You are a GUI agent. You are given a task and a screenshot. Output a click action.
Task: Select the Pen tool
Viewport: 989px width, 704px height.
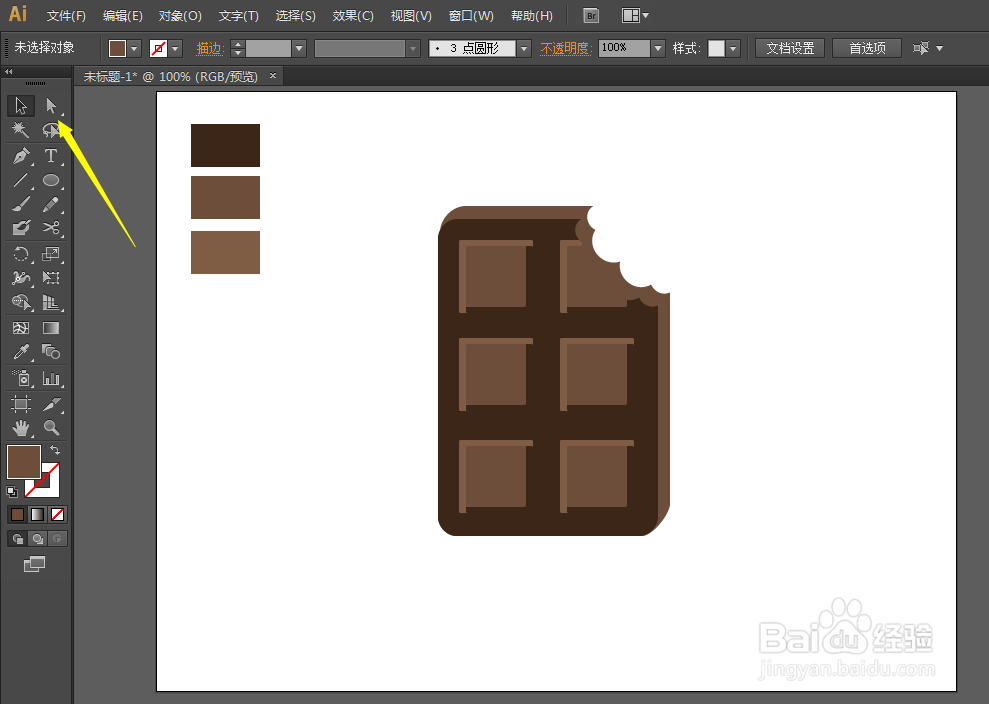click(21, 156)
